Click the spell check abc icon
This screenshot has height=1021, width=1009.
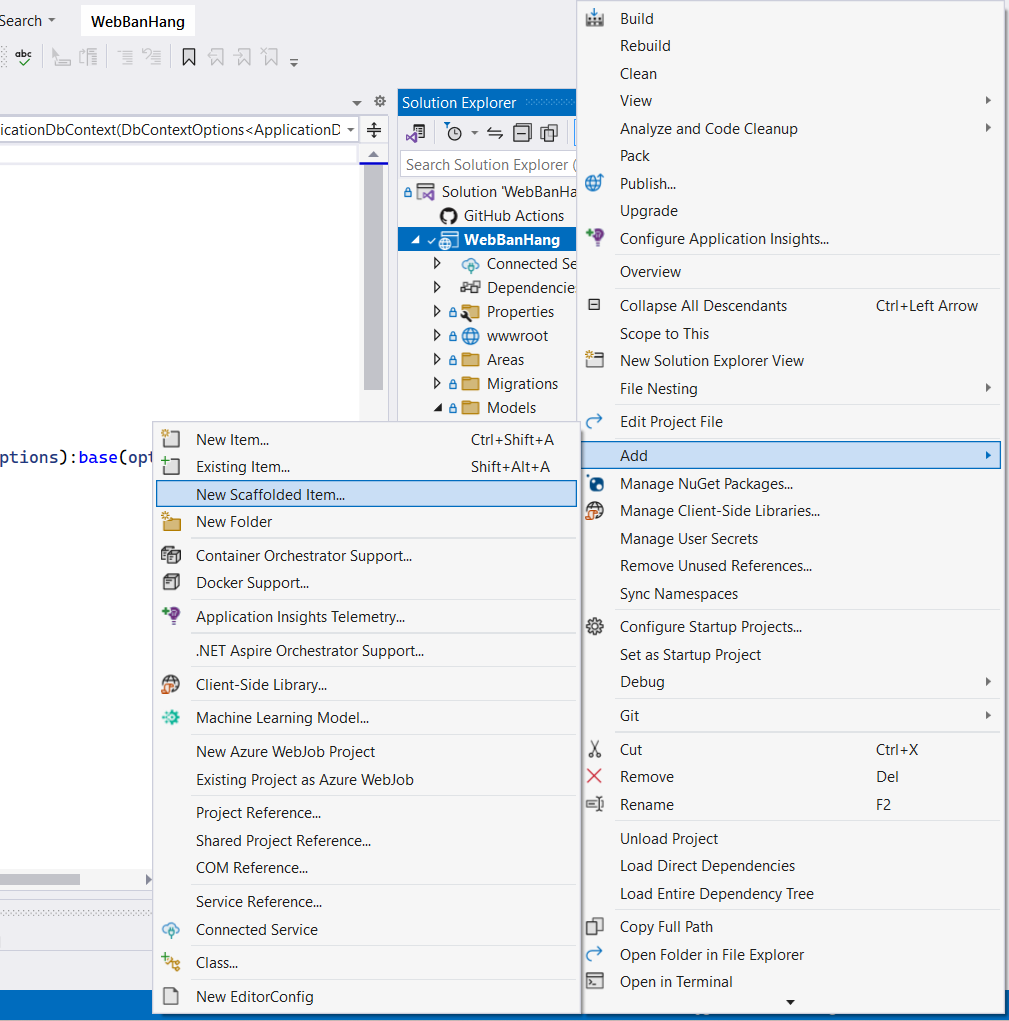(x=23, y=57)
